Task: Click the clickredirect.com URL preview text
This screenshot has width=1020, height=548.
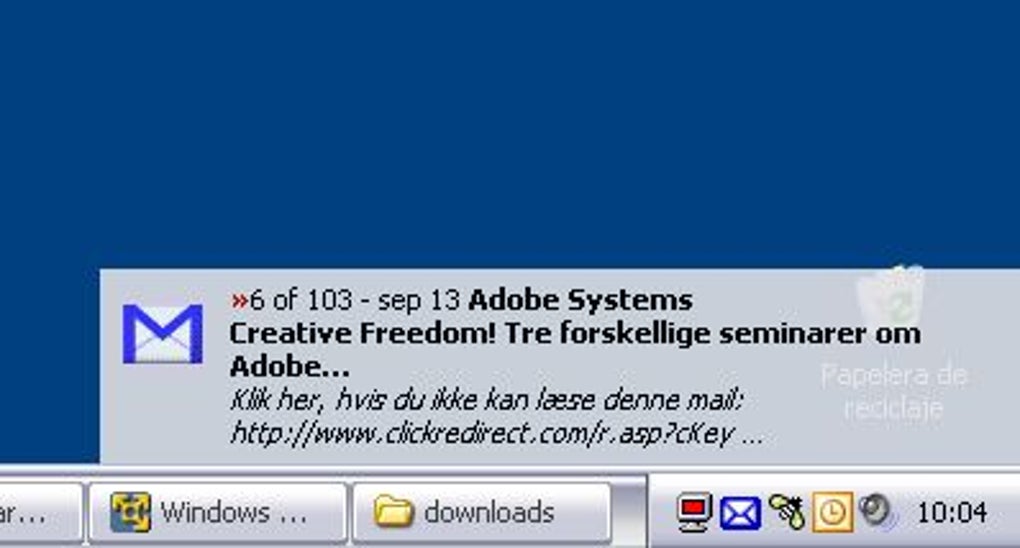Action: point(497,433)
